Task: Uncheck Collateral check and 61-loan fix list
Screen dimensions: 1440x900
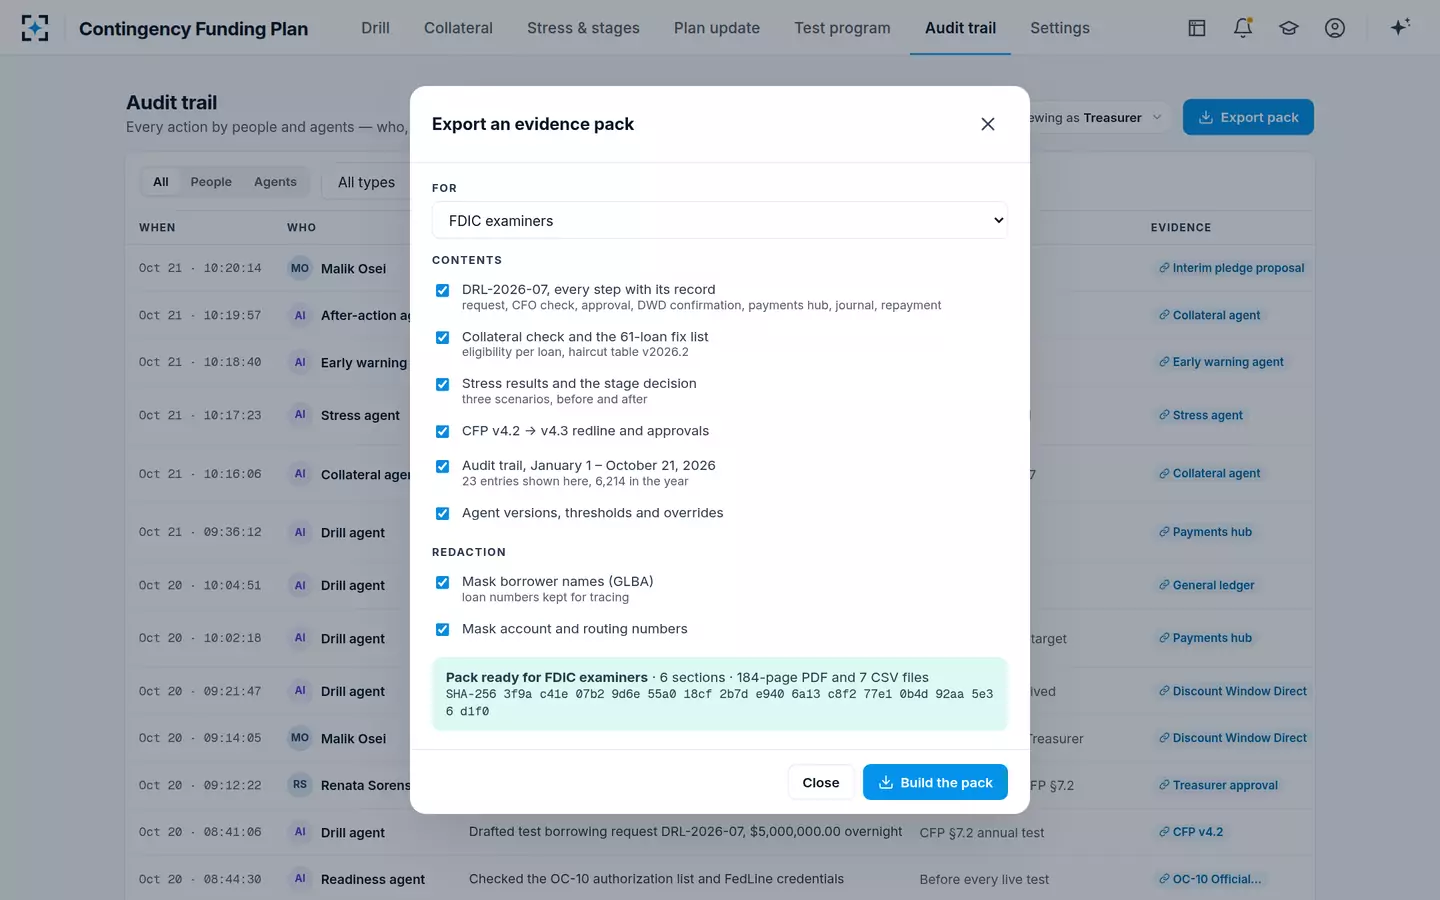Action: 442,337
